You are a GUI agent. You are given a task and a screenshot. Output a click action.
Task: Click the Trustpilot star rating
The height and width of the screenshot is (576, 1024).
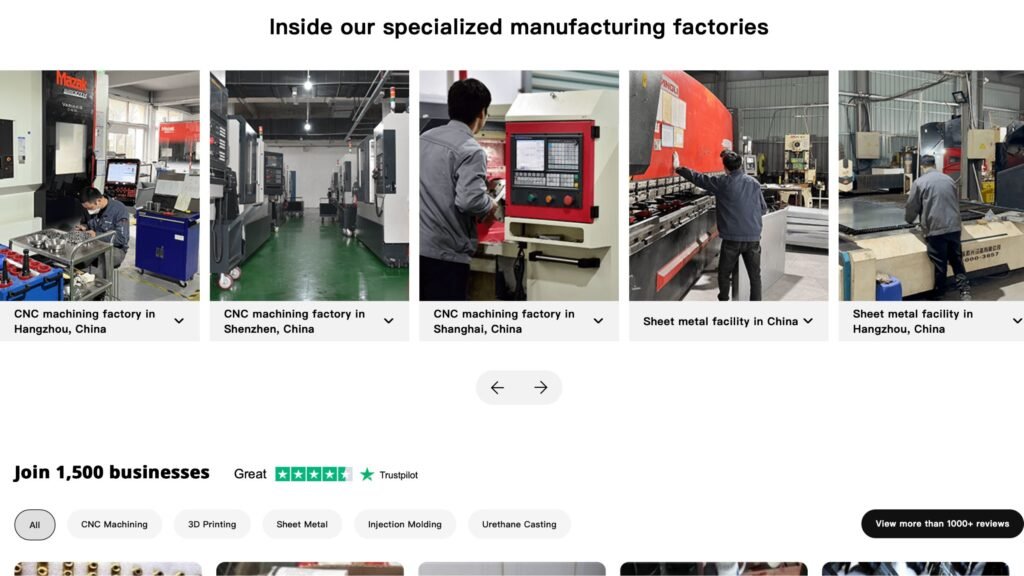click(313, 474)
